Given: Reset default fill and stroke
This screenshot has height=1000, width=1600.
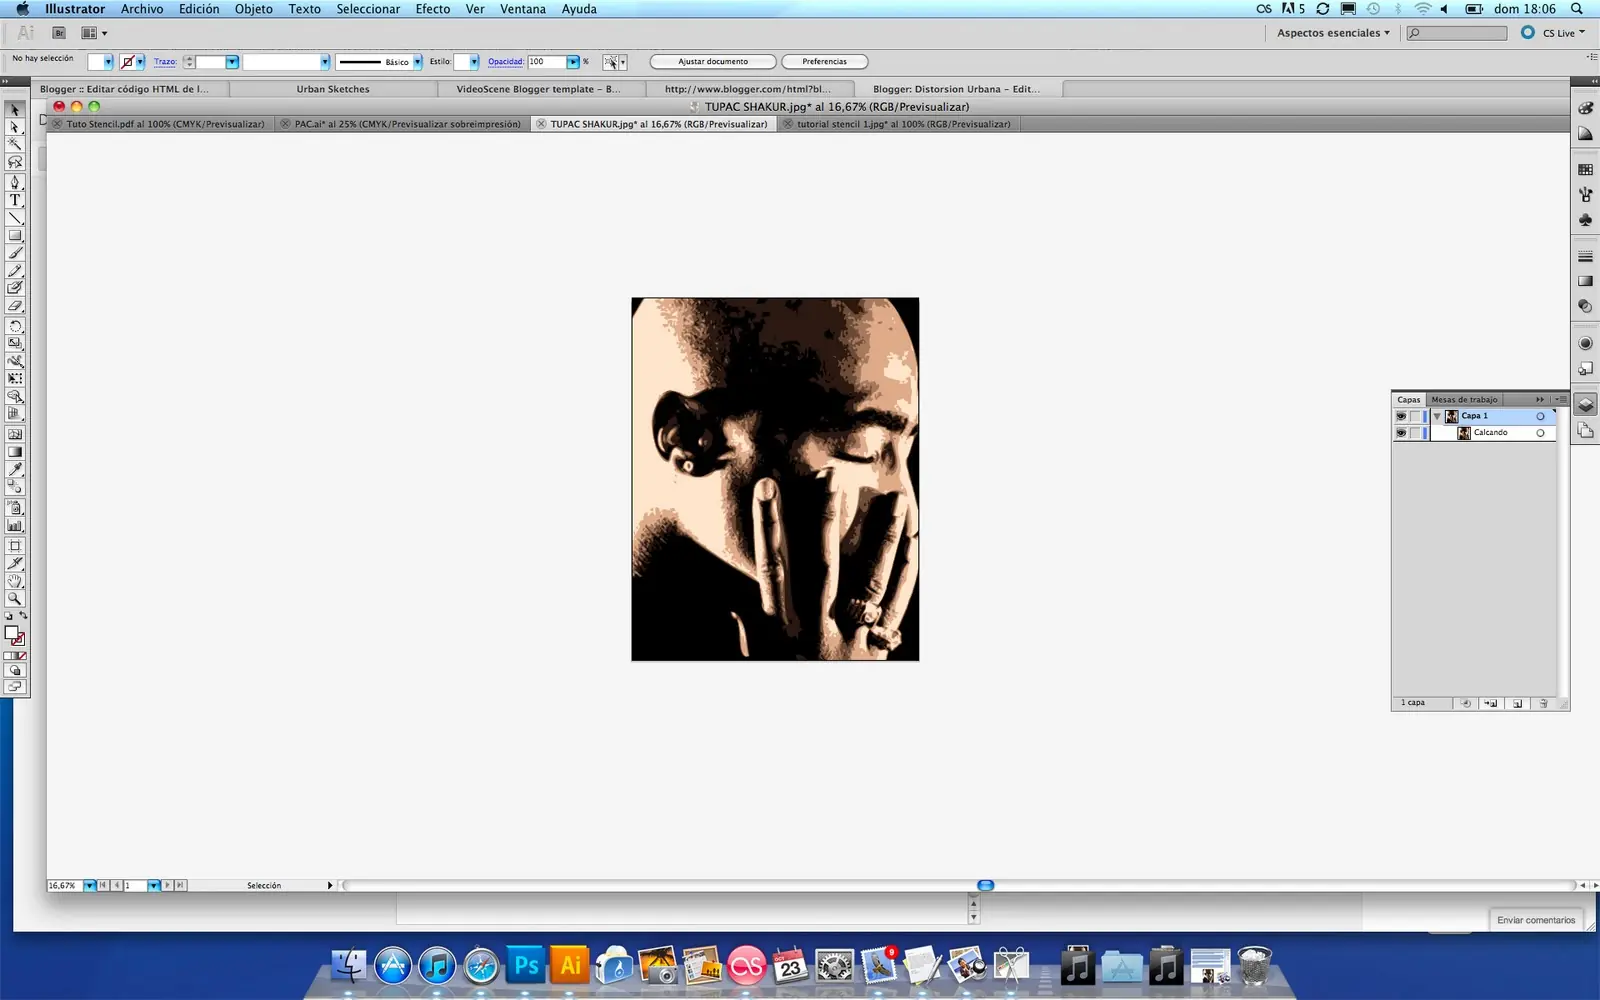Looking at the screenshot, I should pos(9,616).
